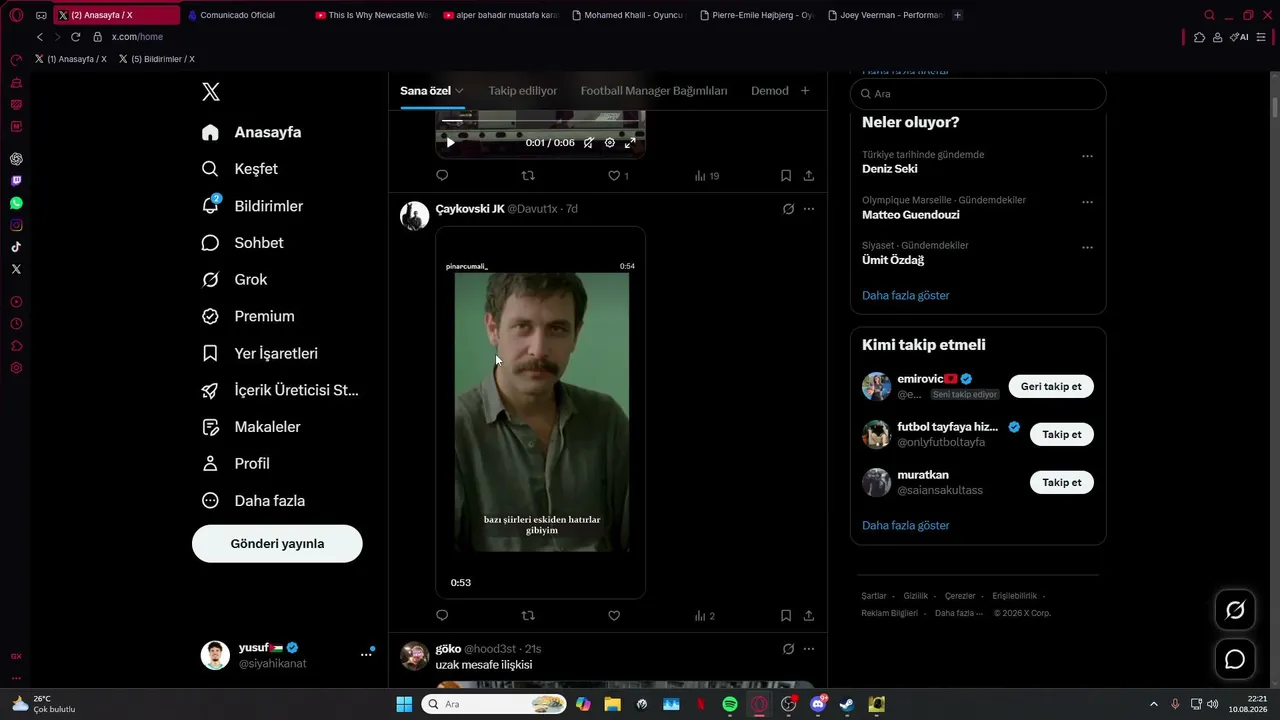Open the Deniz Seki trending topic

click(x=890, y=169)
